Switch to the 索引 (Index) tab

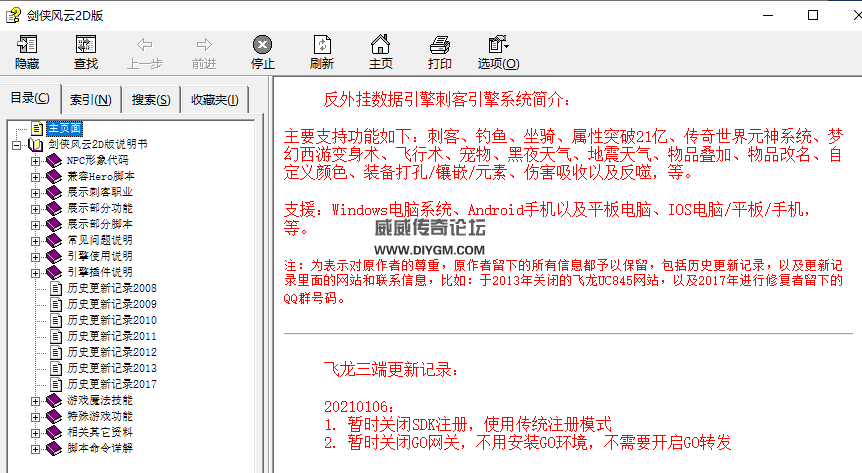point(90,100)
